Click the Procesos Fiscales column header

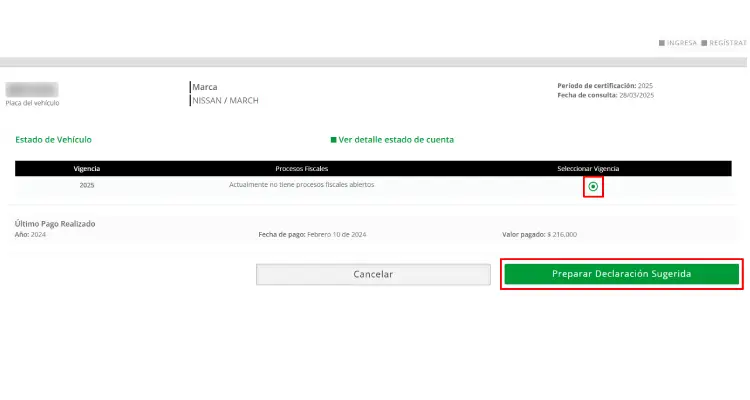pos(301,168)
